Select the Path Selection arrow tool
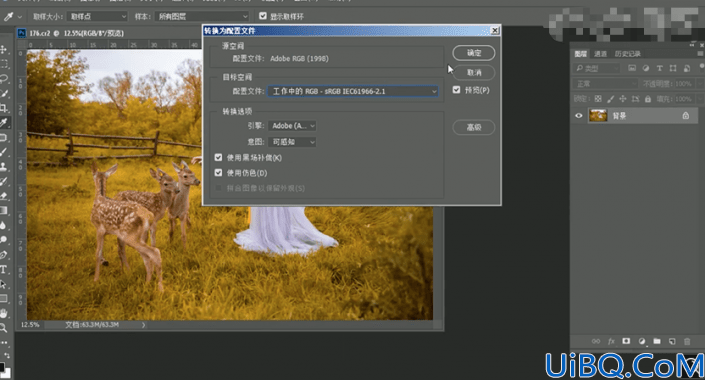 pos(4,284)
